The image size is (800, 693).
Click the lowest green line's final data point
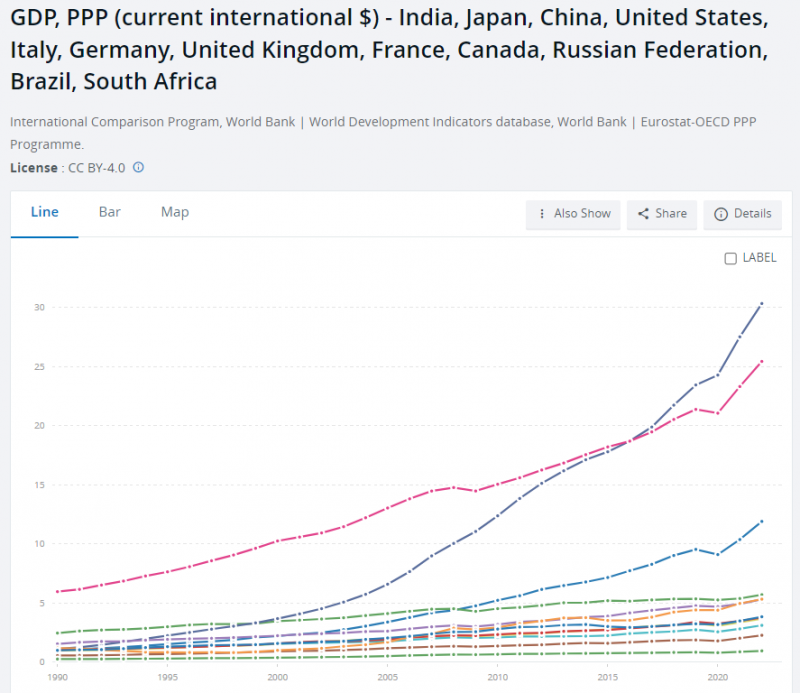pos(762,651)
